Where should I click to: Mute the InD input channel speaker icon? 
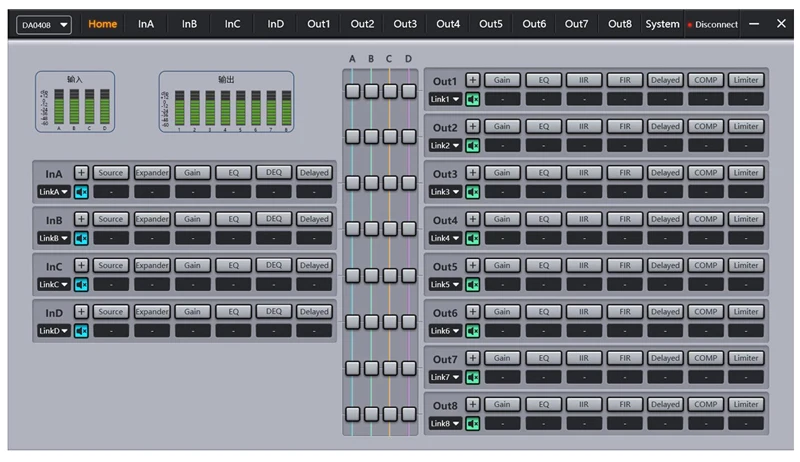pos(81,331)
